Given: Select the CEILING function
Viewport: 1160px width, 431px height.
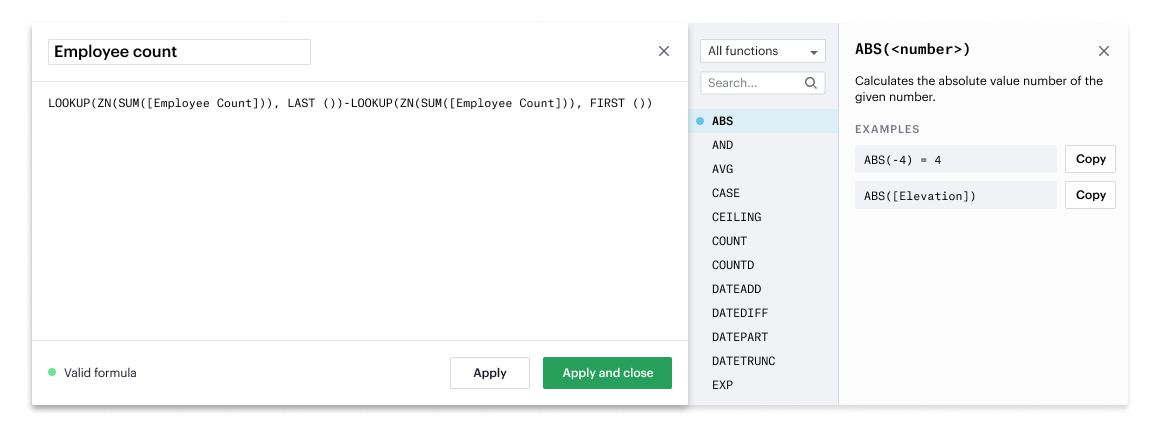Looking at the screenshot, I should point(736,217).
